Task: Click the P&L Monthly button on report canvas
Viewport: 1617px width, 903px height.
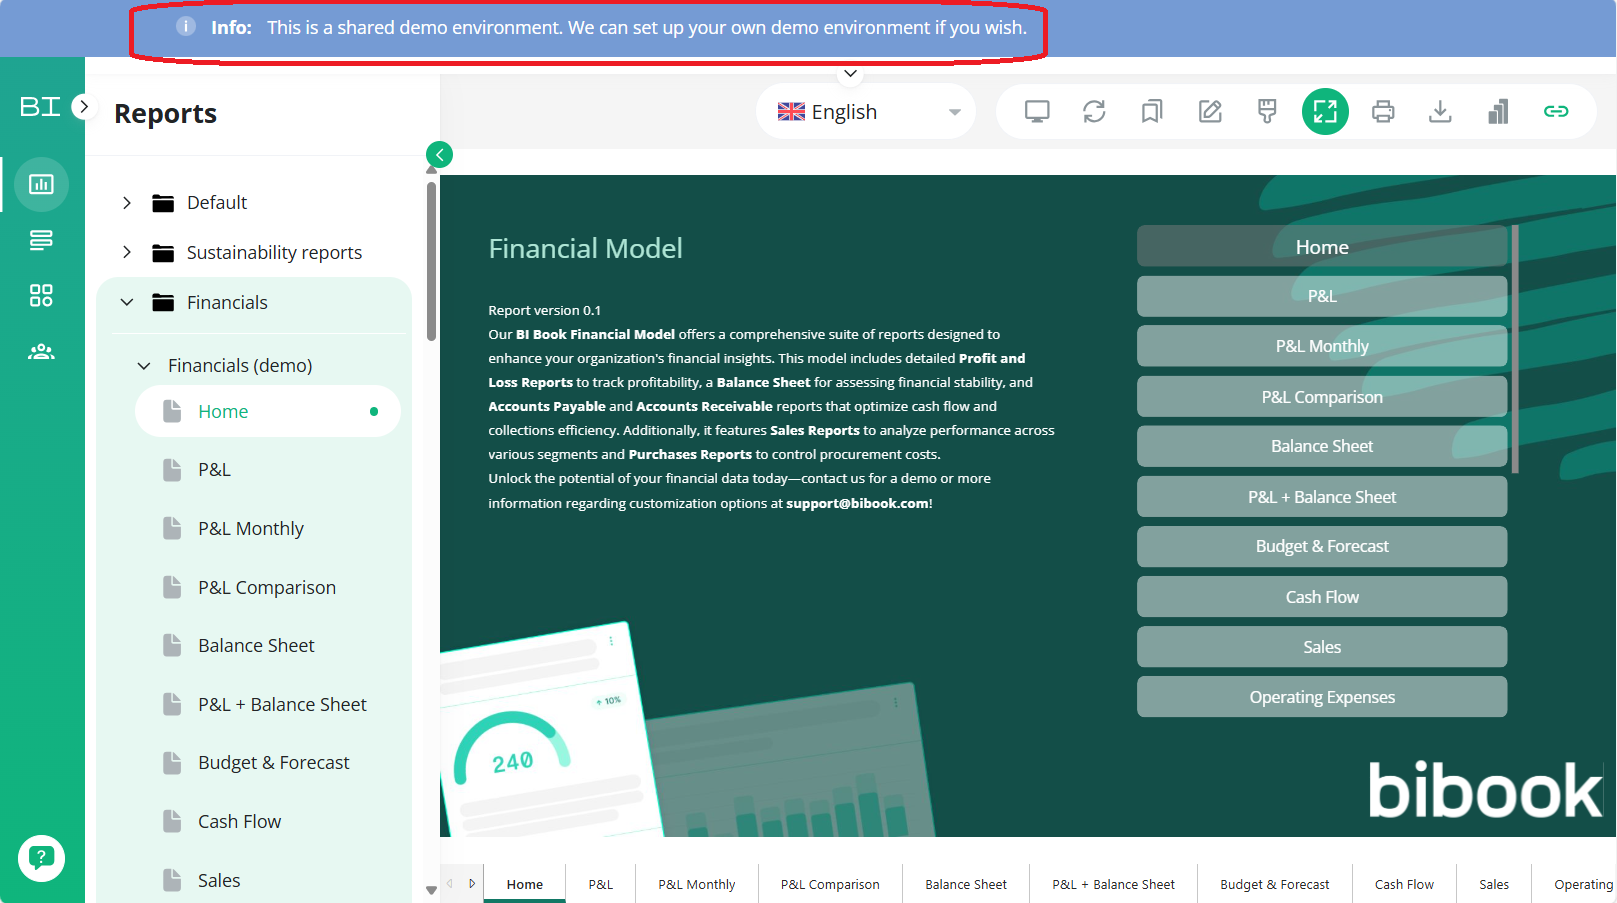Action: (1322, 346)
